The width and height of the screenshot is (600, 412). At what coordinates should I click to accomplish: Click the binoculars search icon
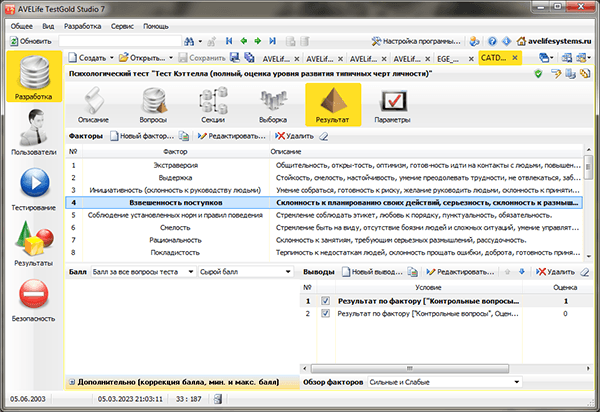point(189,41)
